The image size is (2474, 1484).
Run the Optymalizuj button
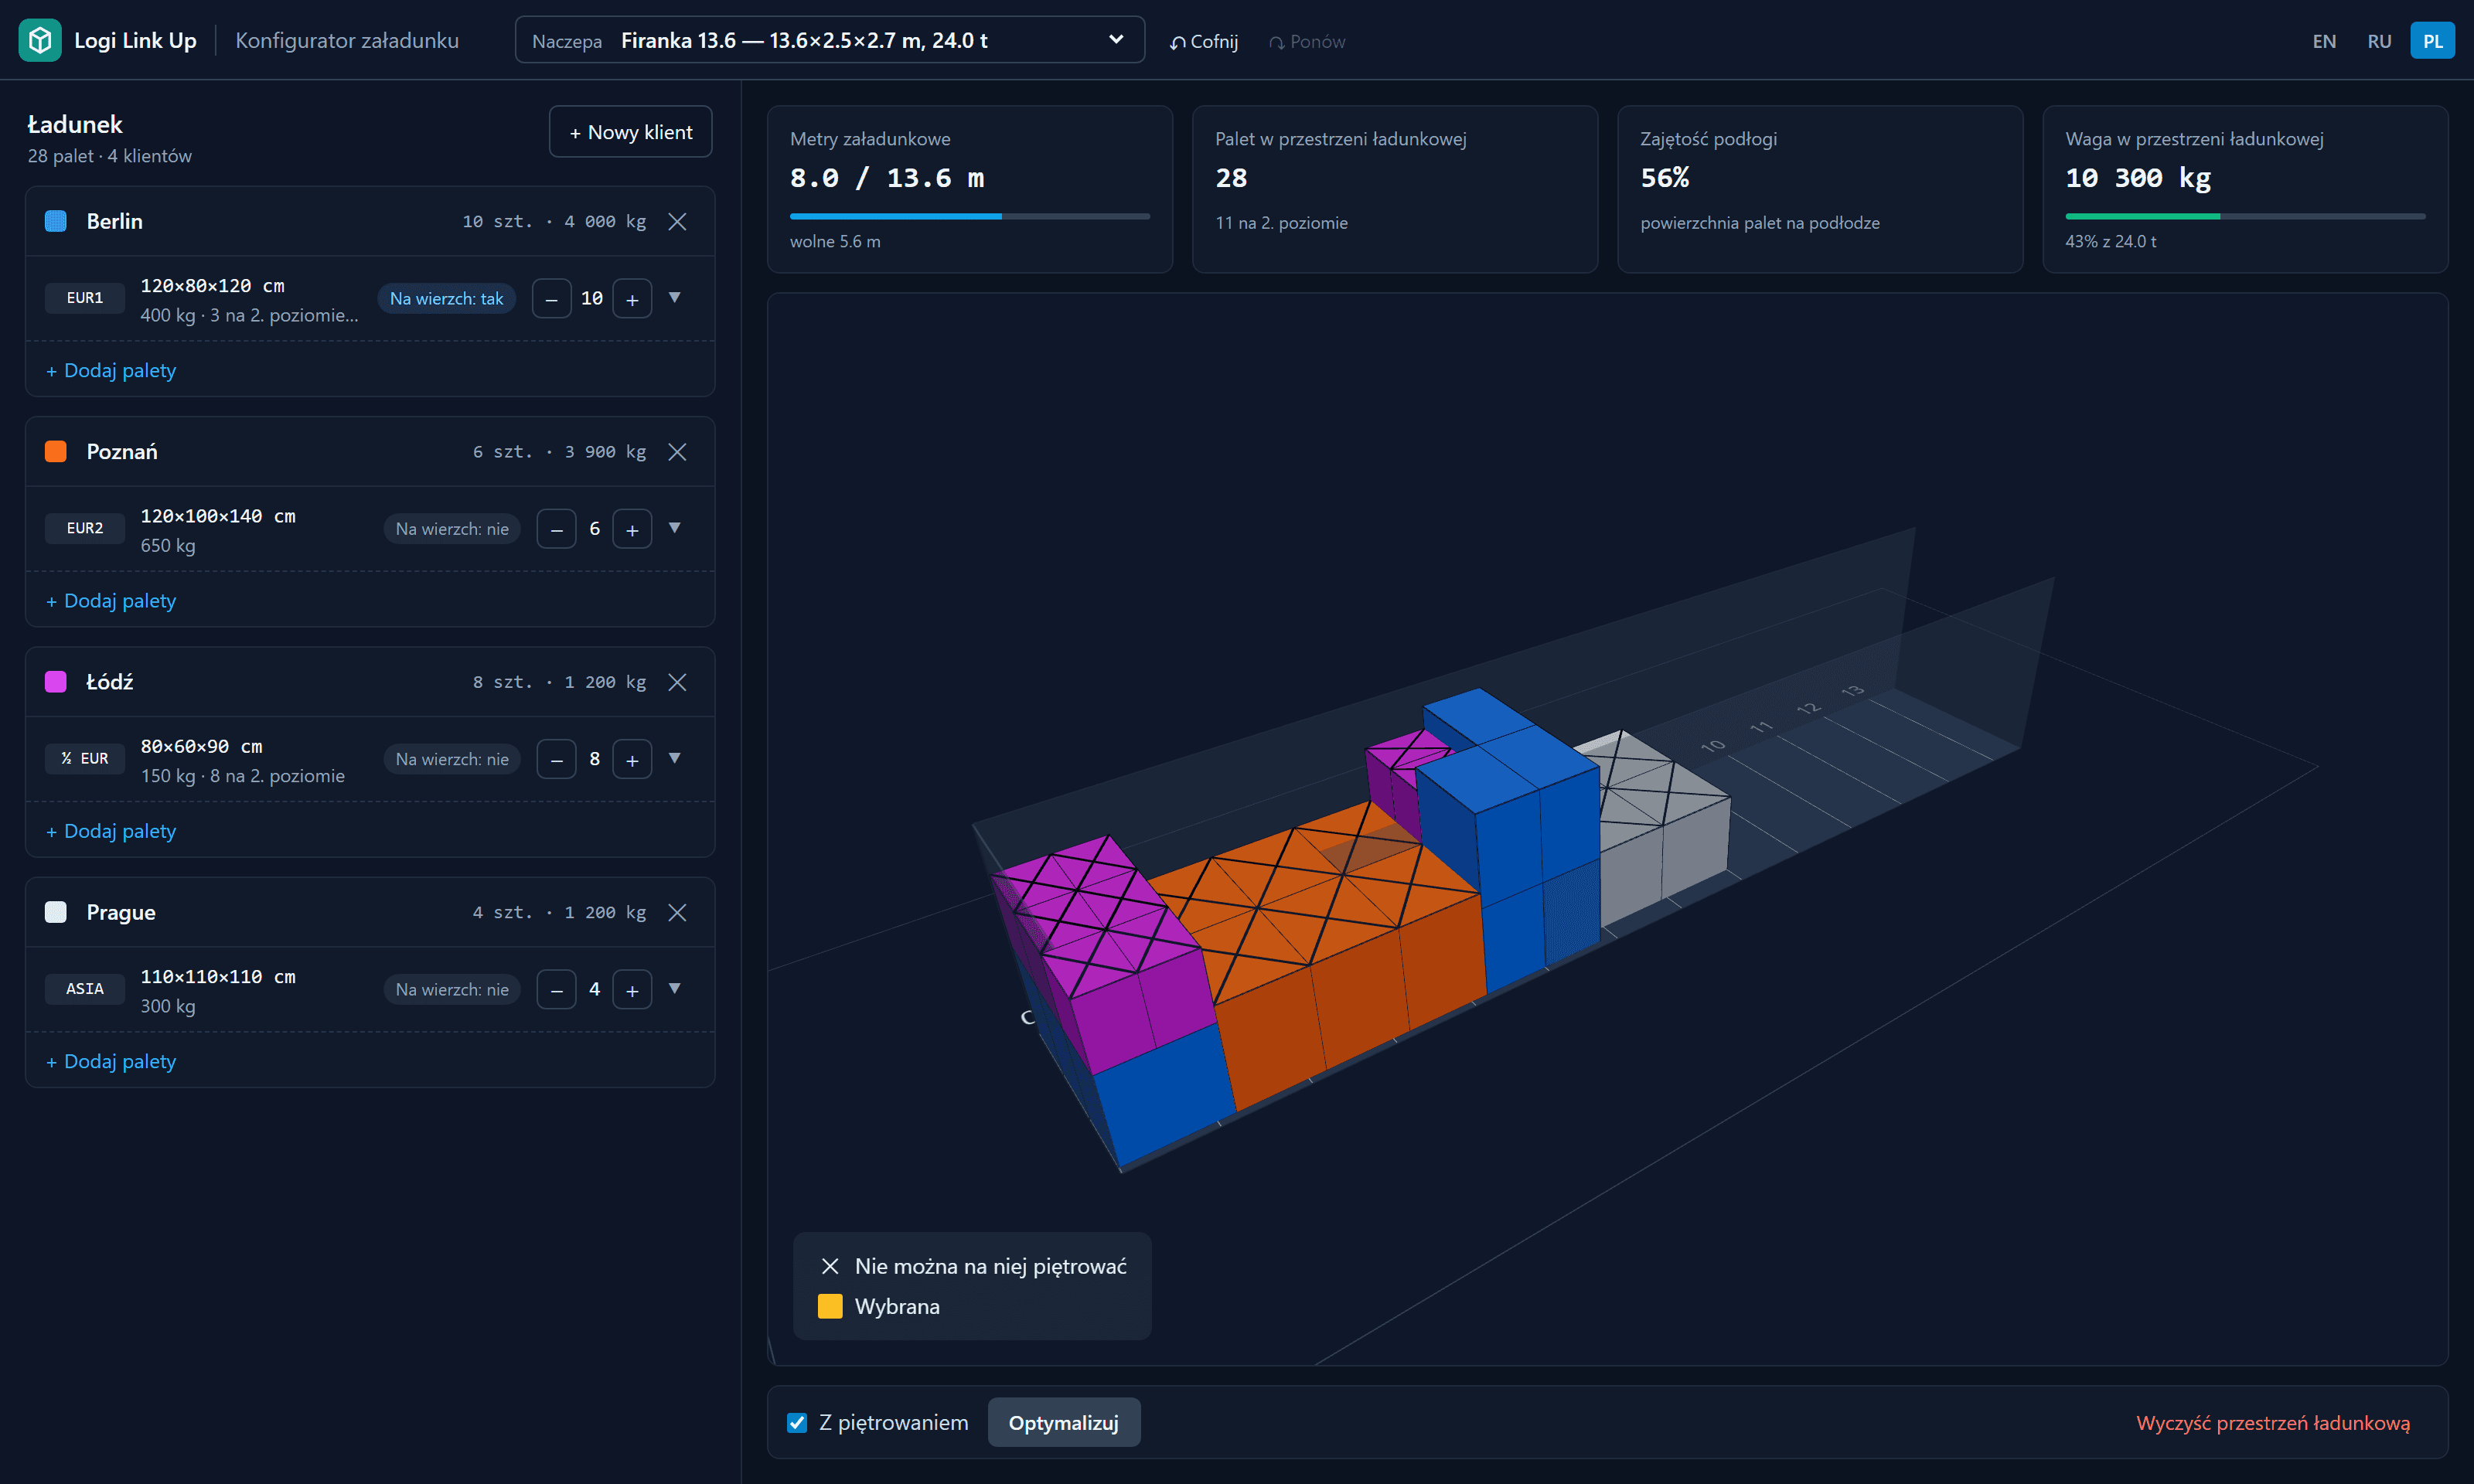pos(1063,1422)
